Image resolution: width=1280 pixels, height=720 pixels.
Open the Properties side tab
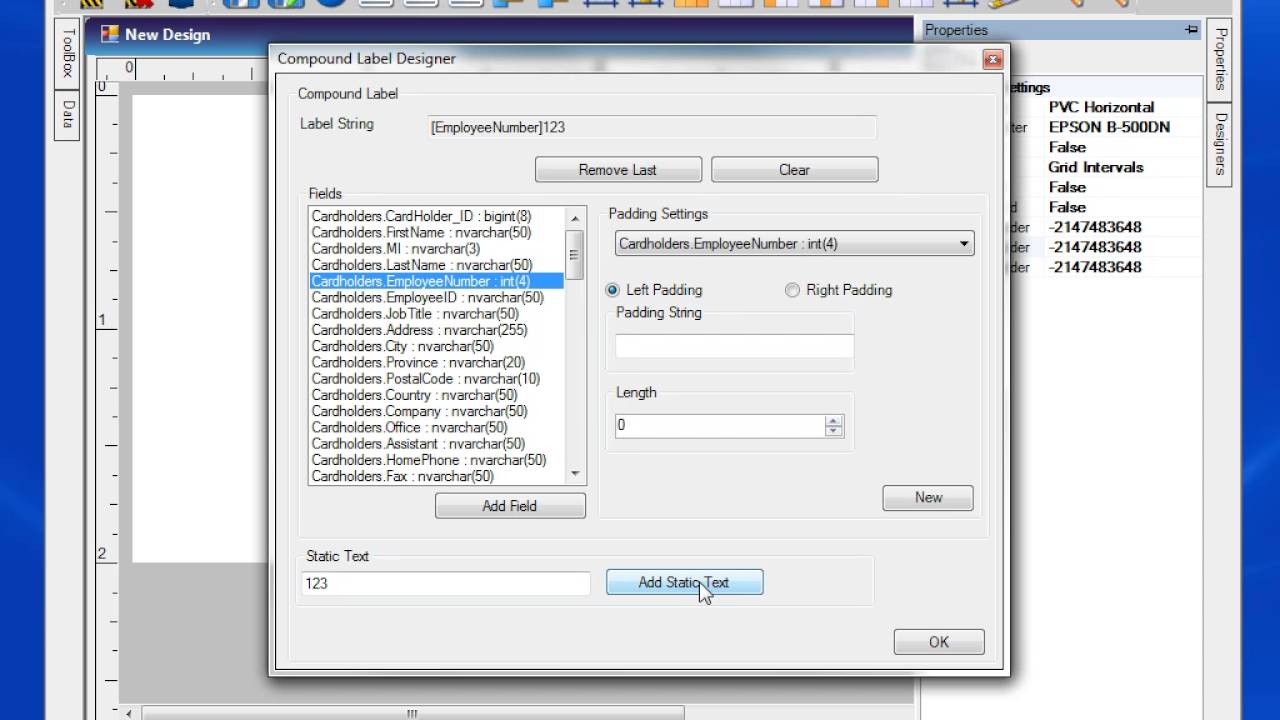[1220, 60]
